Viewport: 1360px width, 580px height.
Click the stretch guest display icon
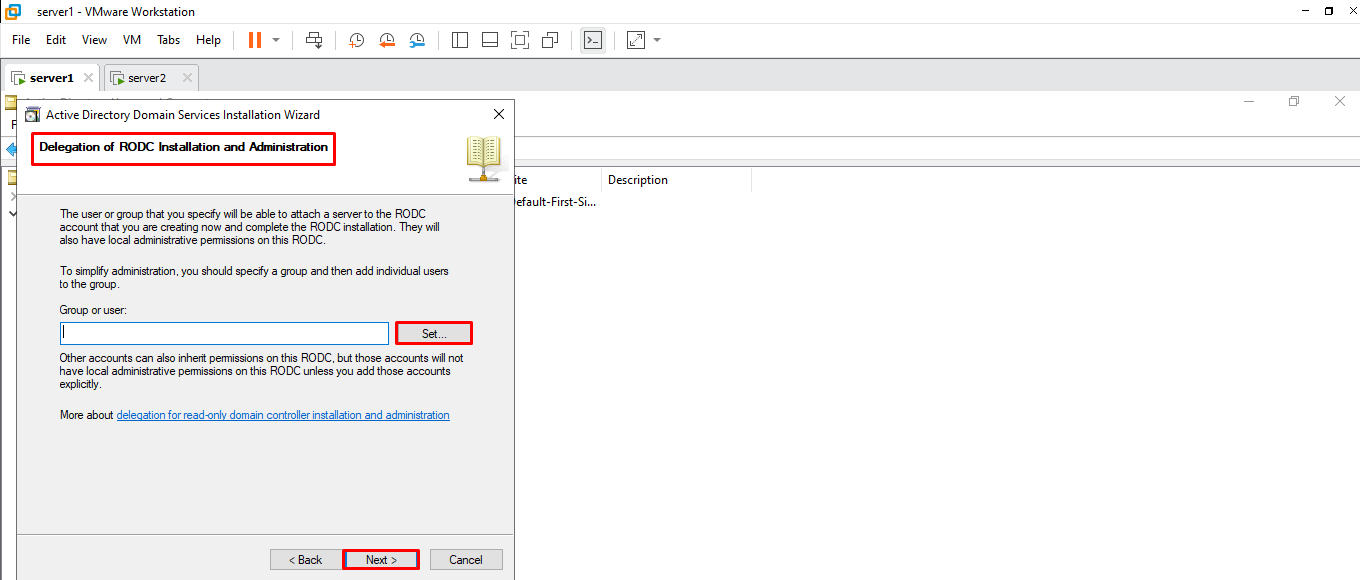[636, 40]
